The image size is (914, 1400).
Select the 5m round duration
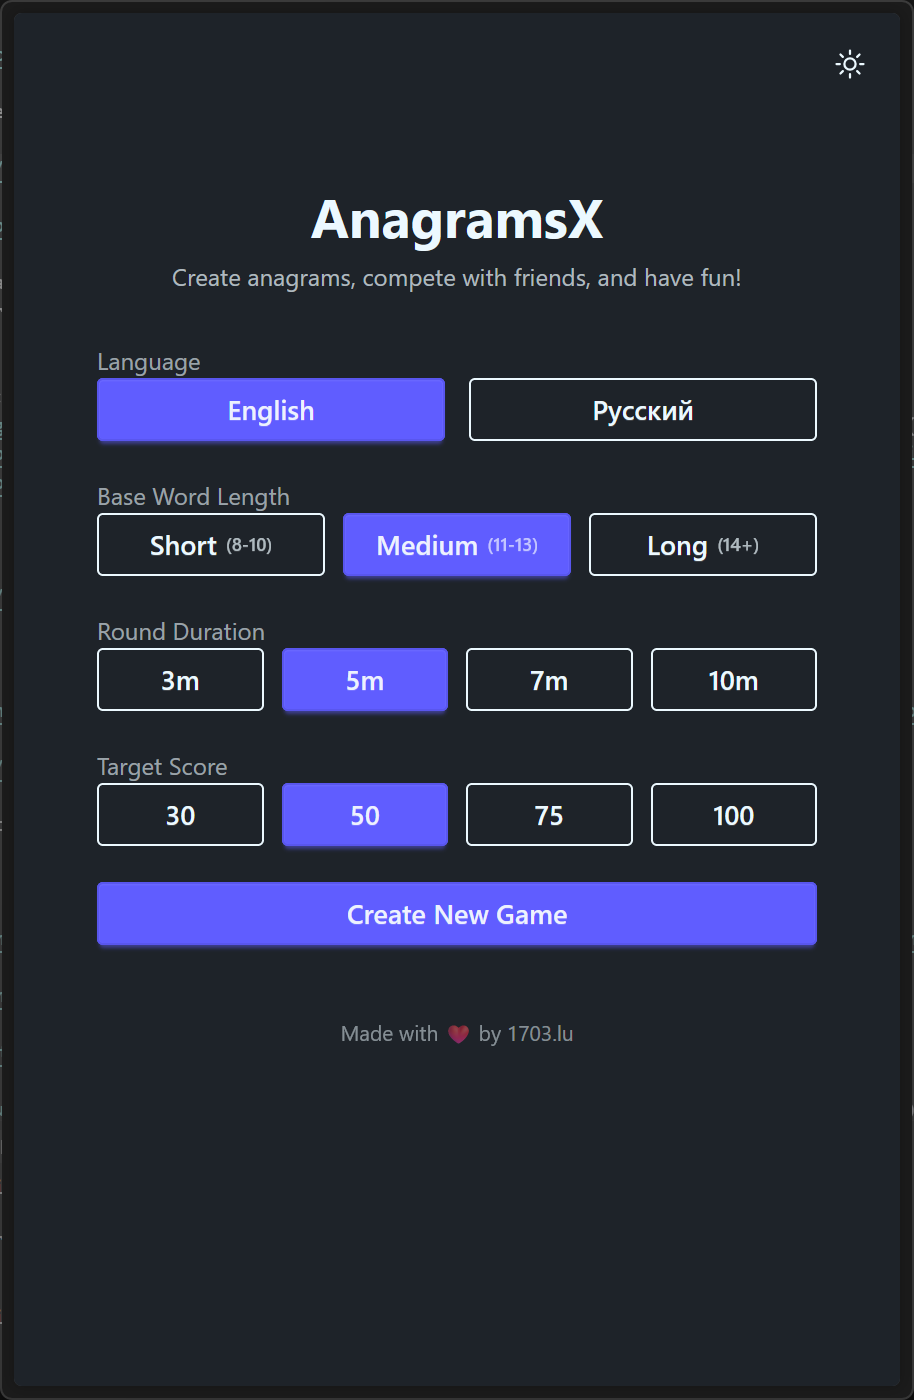pos(365,680)
